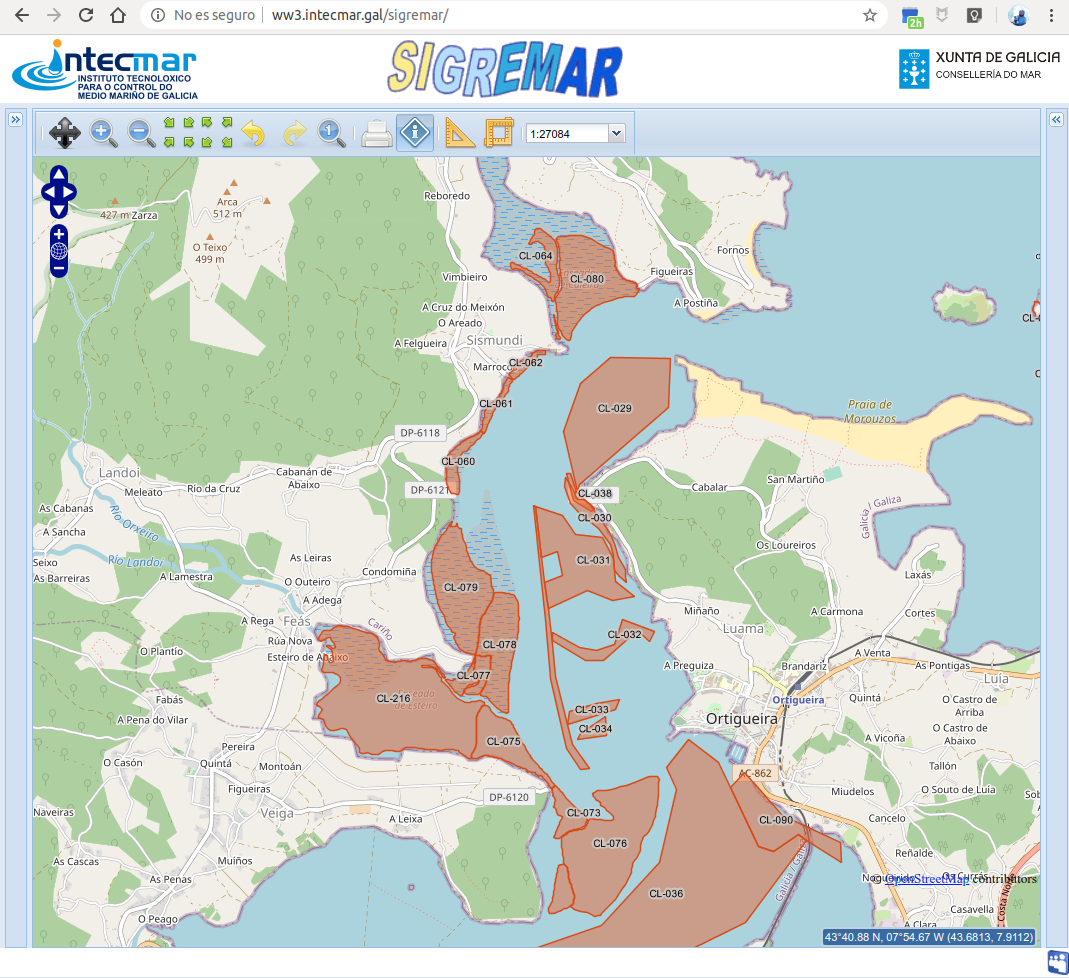Bookmark this page with the star icon
This screenshot has width=1069, height=978.
pos(869,15)
